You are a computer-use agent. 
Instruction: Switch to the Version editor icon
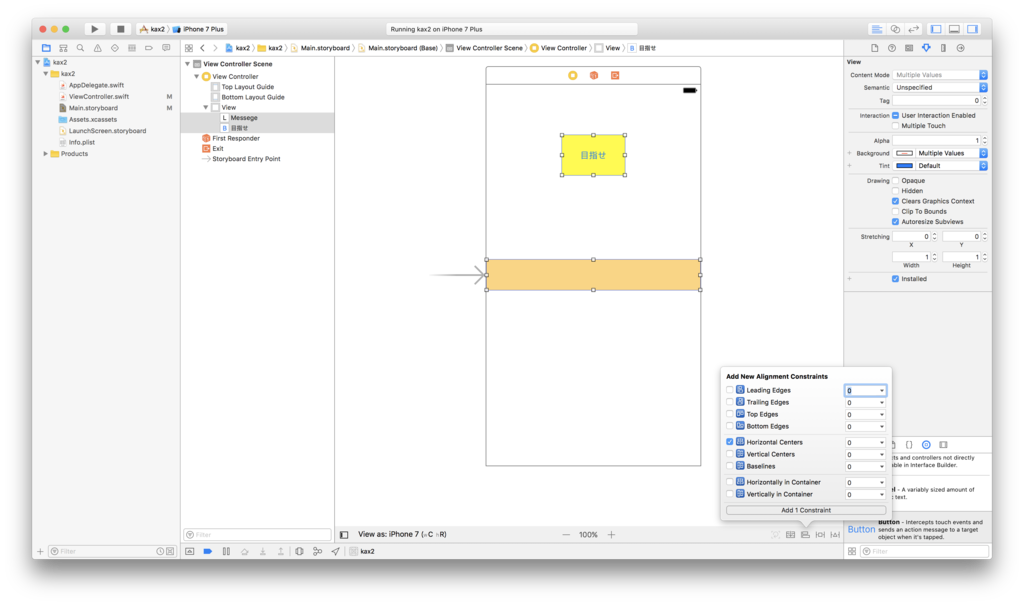(x=914, y=29)
